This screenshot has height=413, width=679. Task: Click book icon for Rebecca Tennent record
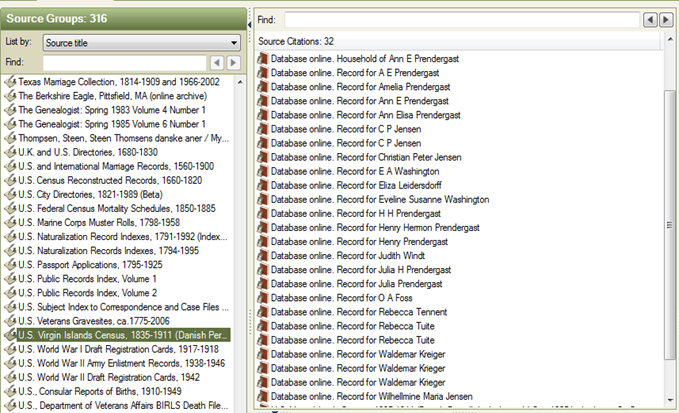(x=262, y=312)
